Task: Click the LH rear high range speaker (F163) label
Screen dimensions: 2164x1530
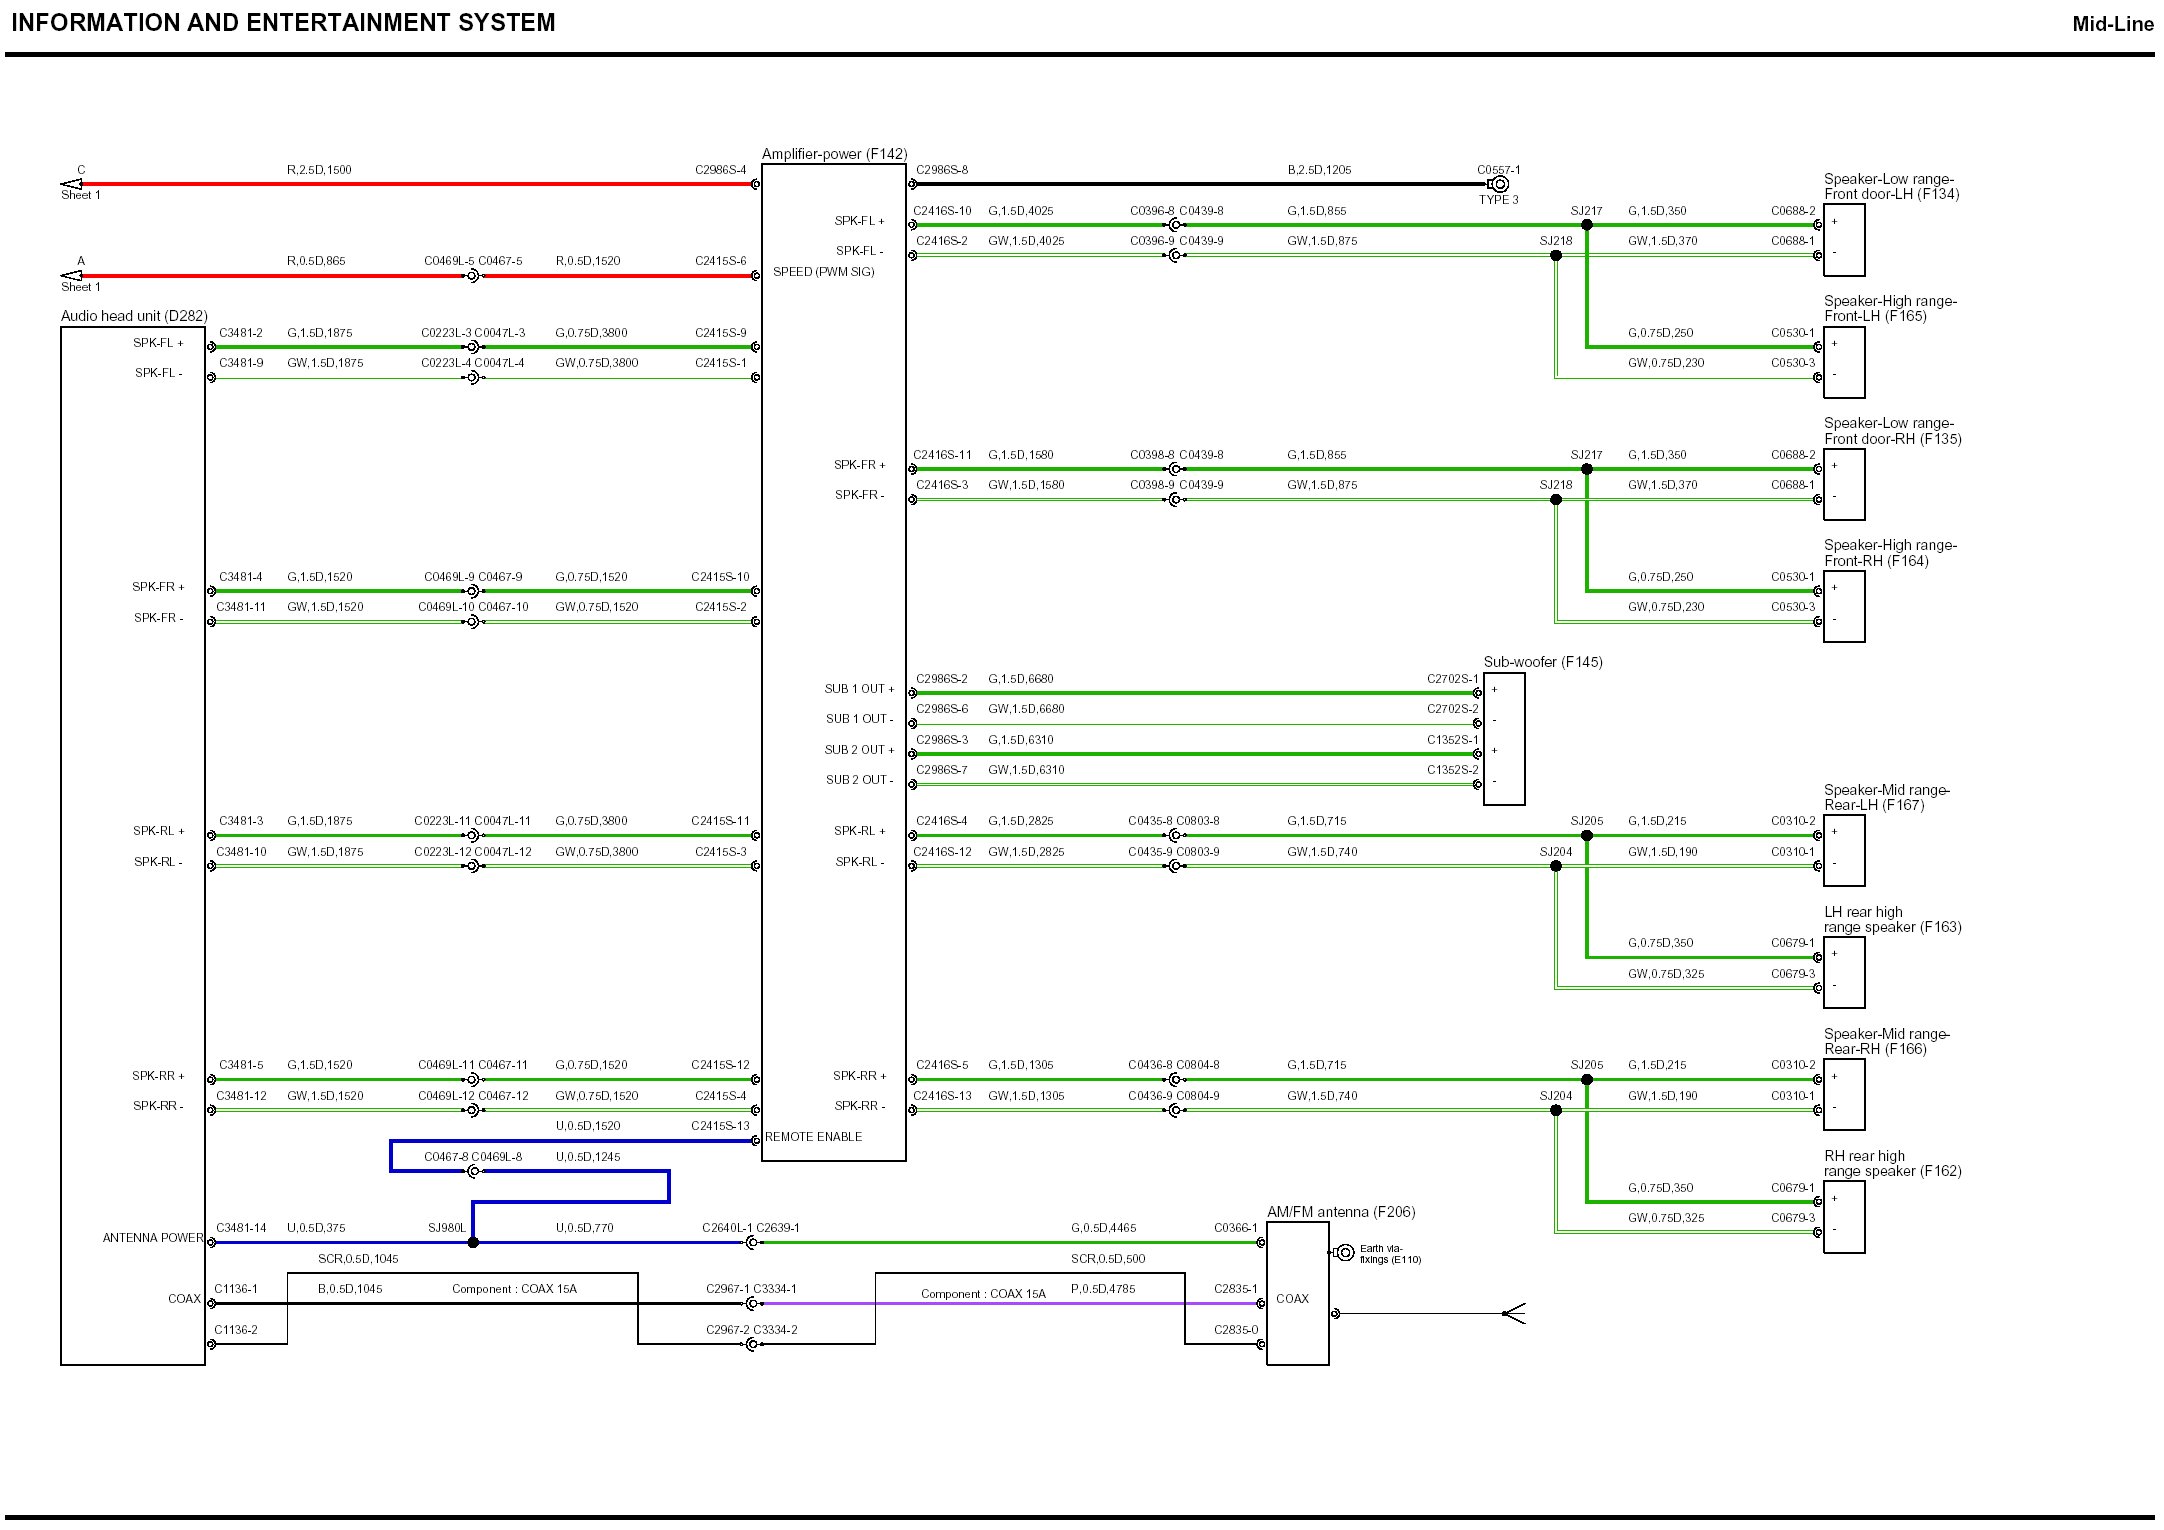Action: [1891, 919]
